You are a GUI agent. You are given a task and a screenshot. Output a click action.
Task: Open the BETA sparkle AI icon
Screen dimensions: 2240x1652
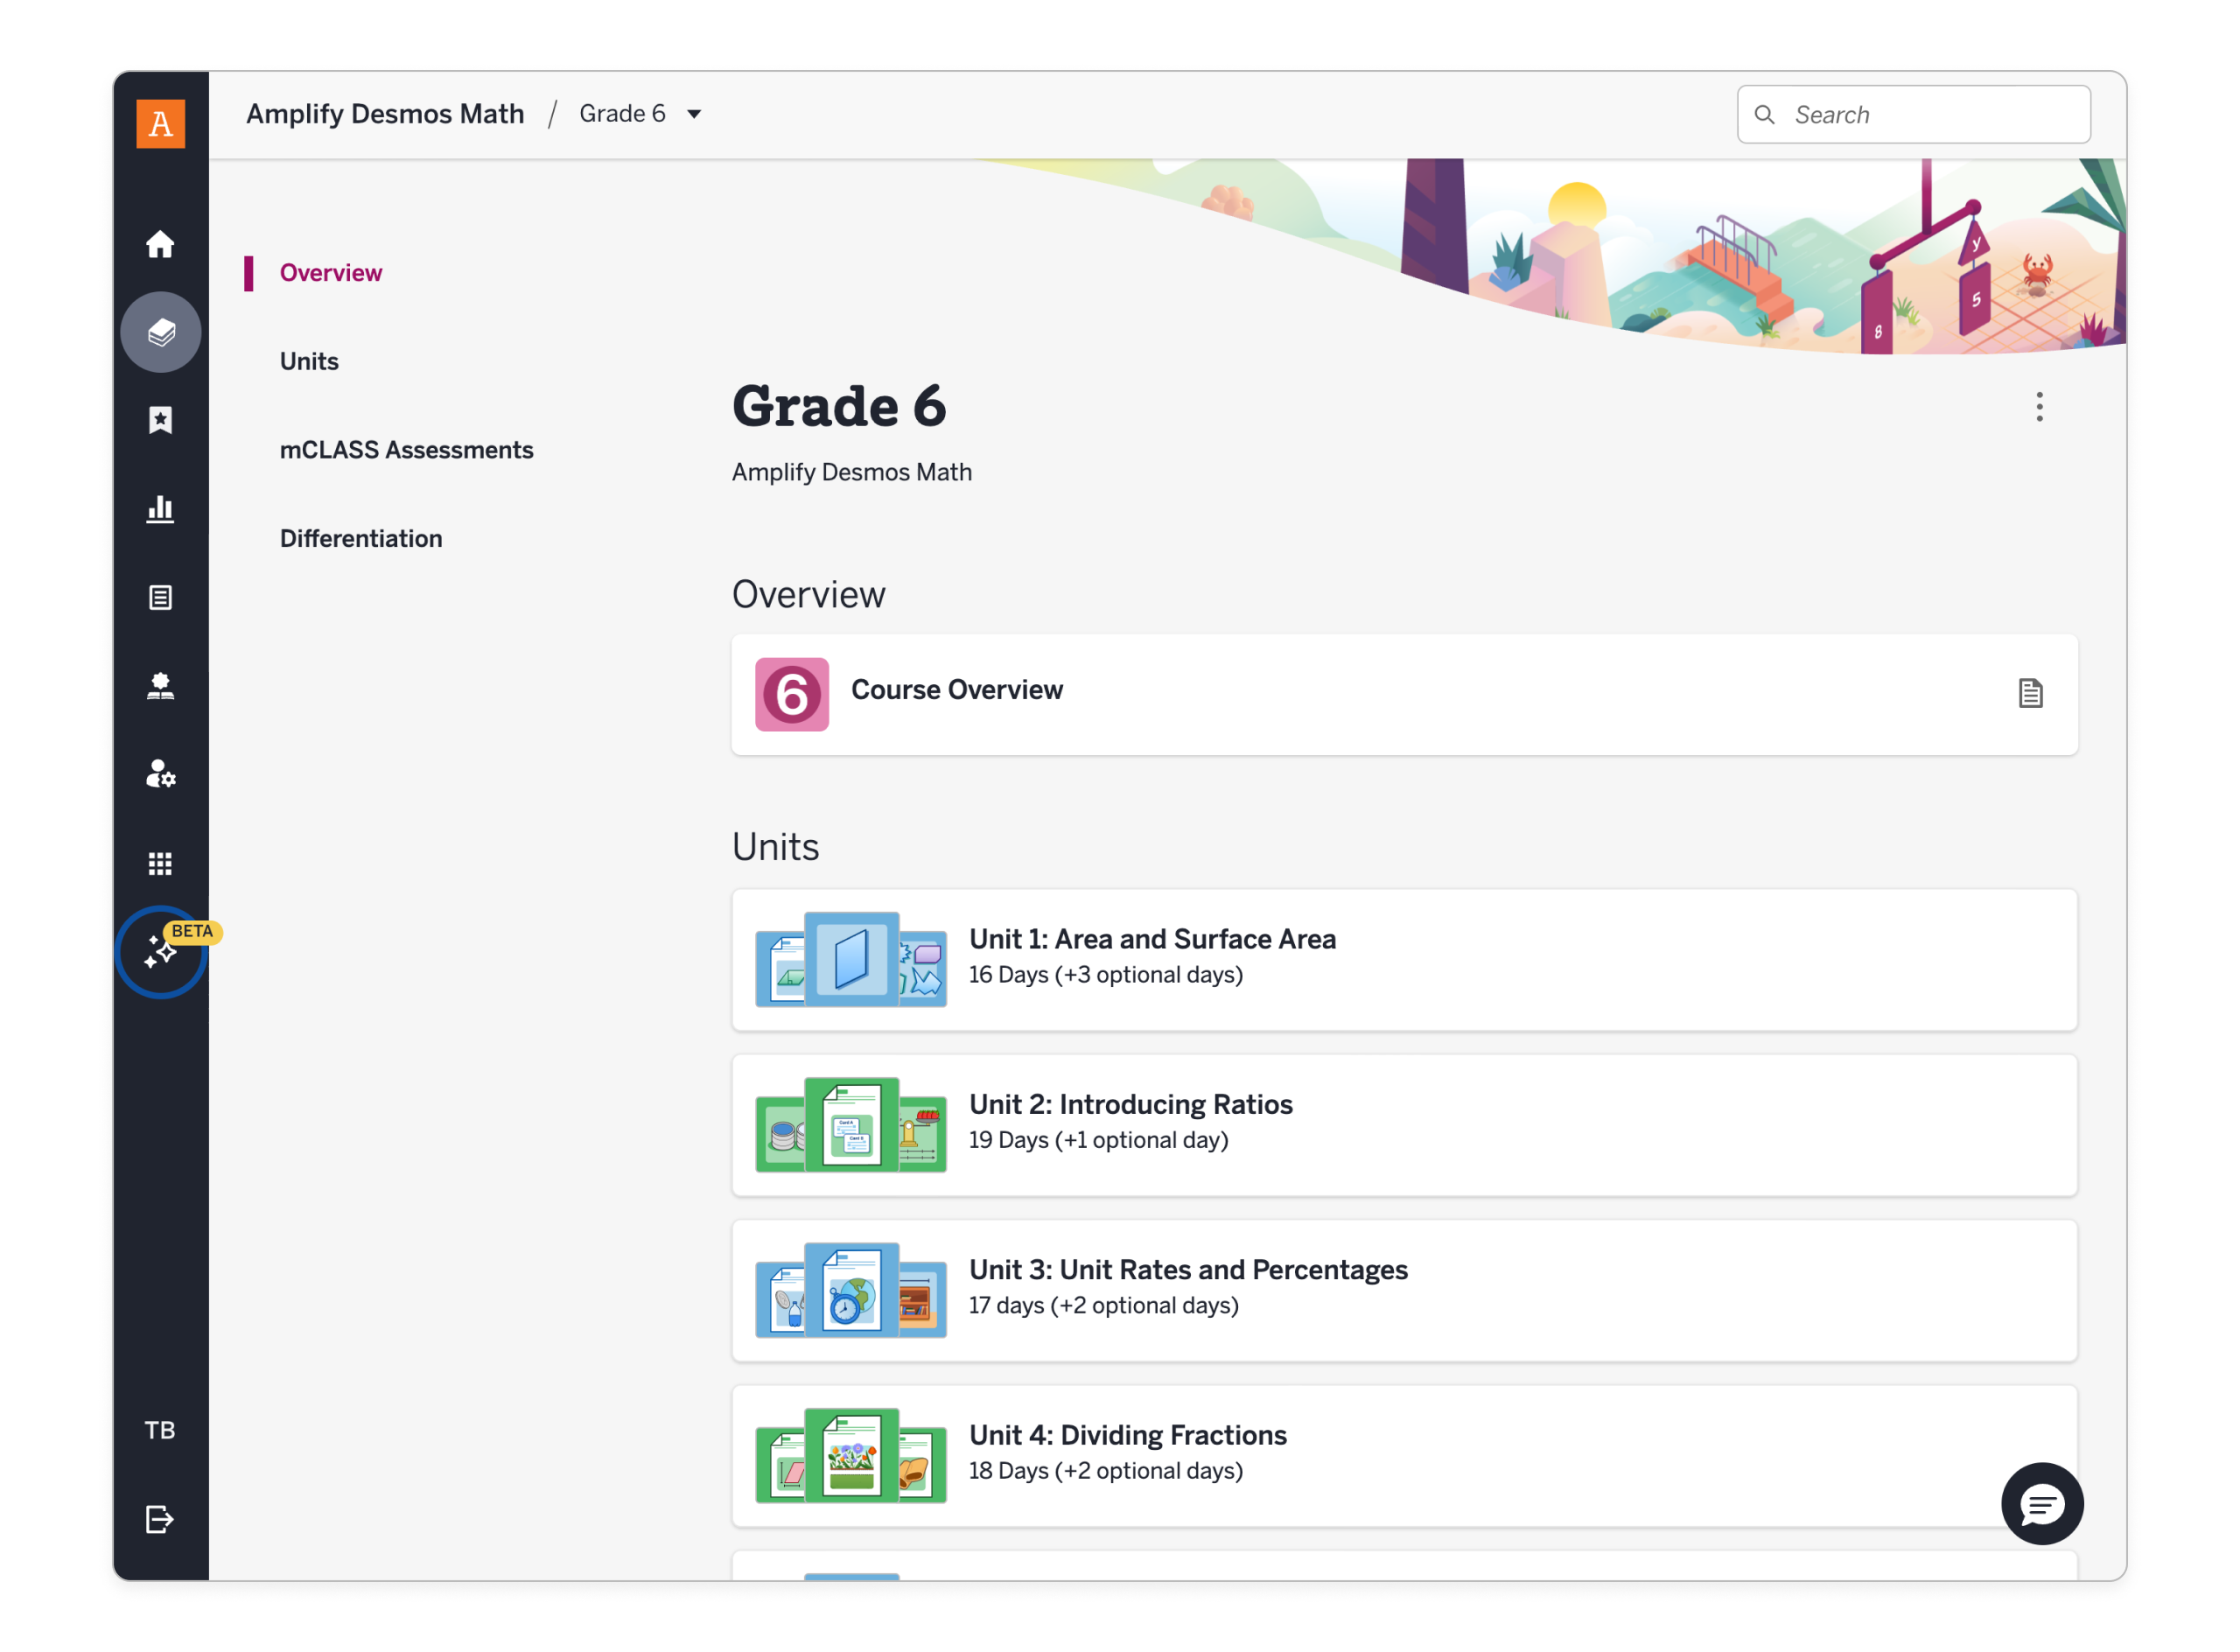[161, 954]
